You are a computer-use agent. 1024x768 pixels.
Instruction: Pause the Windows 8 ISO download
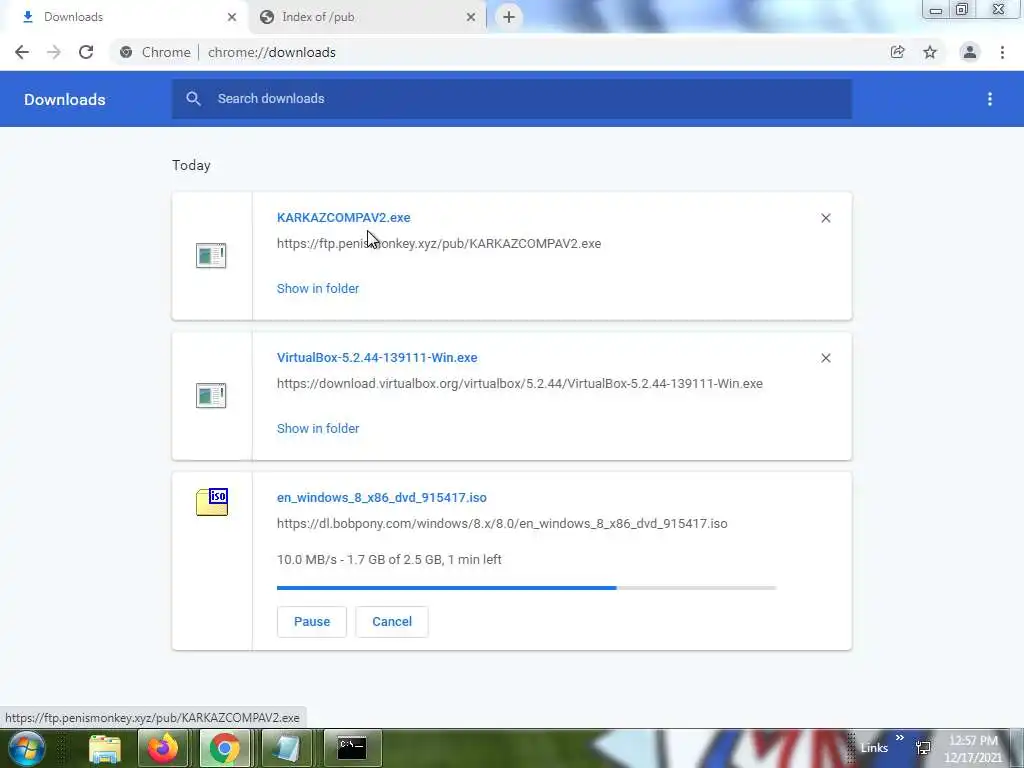312,621
